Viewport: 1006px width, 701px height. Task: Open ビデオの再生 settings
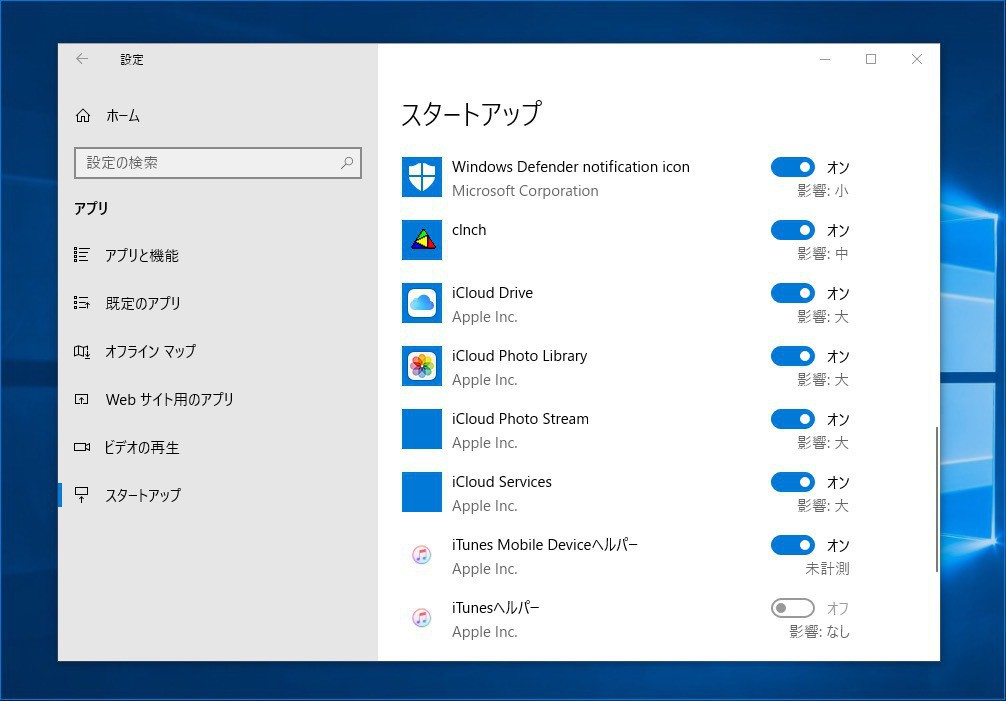pos(142,447)
